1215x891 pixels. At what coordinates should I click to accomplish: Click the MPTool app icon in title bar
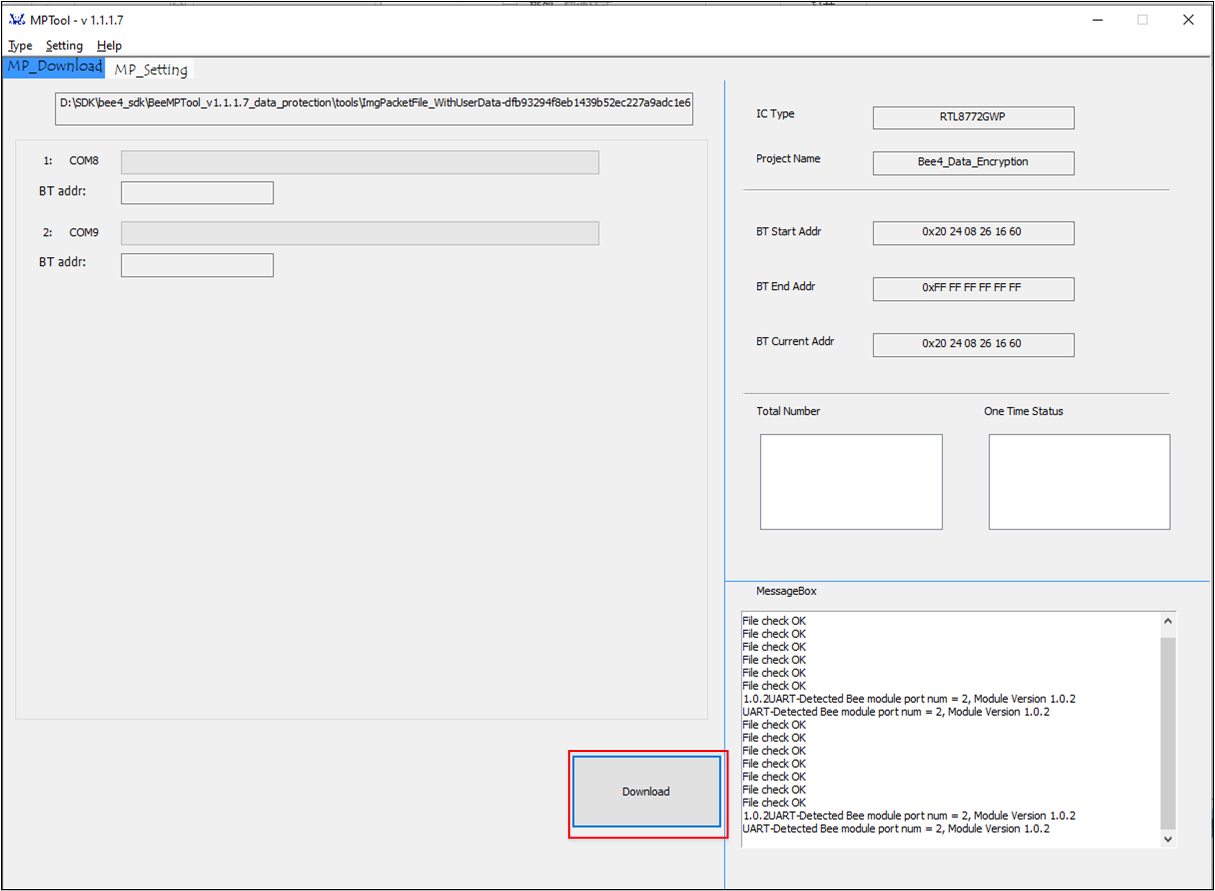click(16, 20)
